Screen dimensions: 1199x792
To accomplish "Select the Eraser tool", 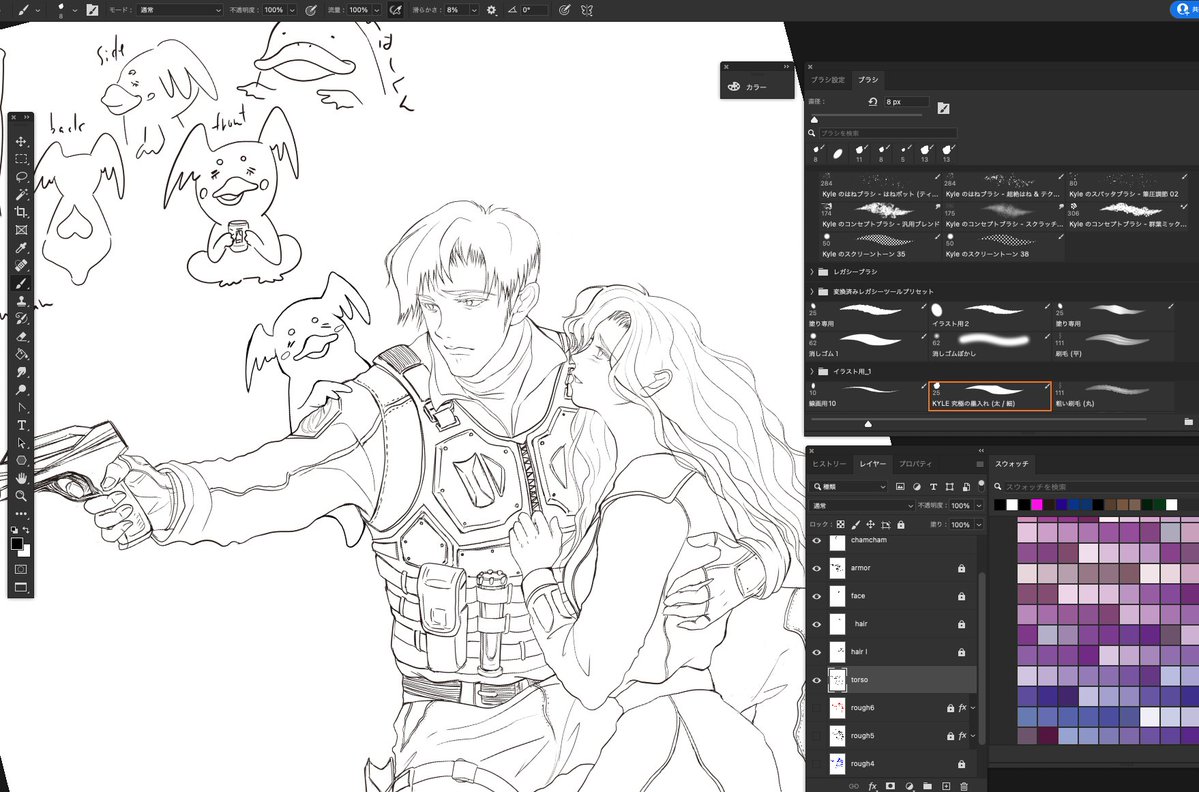I will tap(21, 336).
